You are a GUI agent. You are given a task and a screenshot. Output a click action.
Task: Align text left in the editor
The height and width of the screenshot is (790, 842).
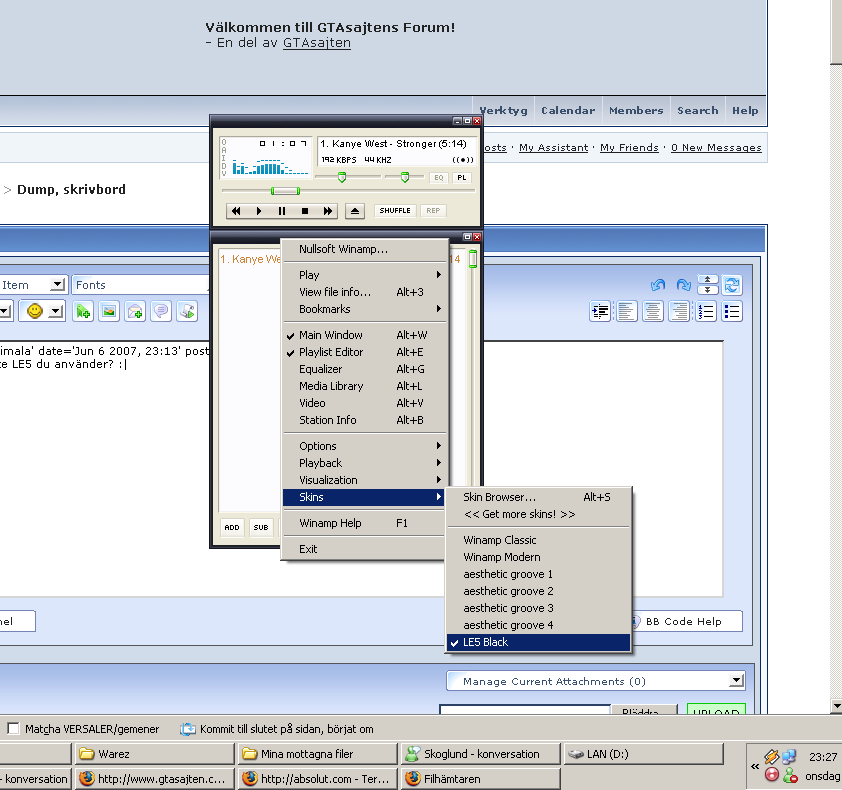pos(627,311)
